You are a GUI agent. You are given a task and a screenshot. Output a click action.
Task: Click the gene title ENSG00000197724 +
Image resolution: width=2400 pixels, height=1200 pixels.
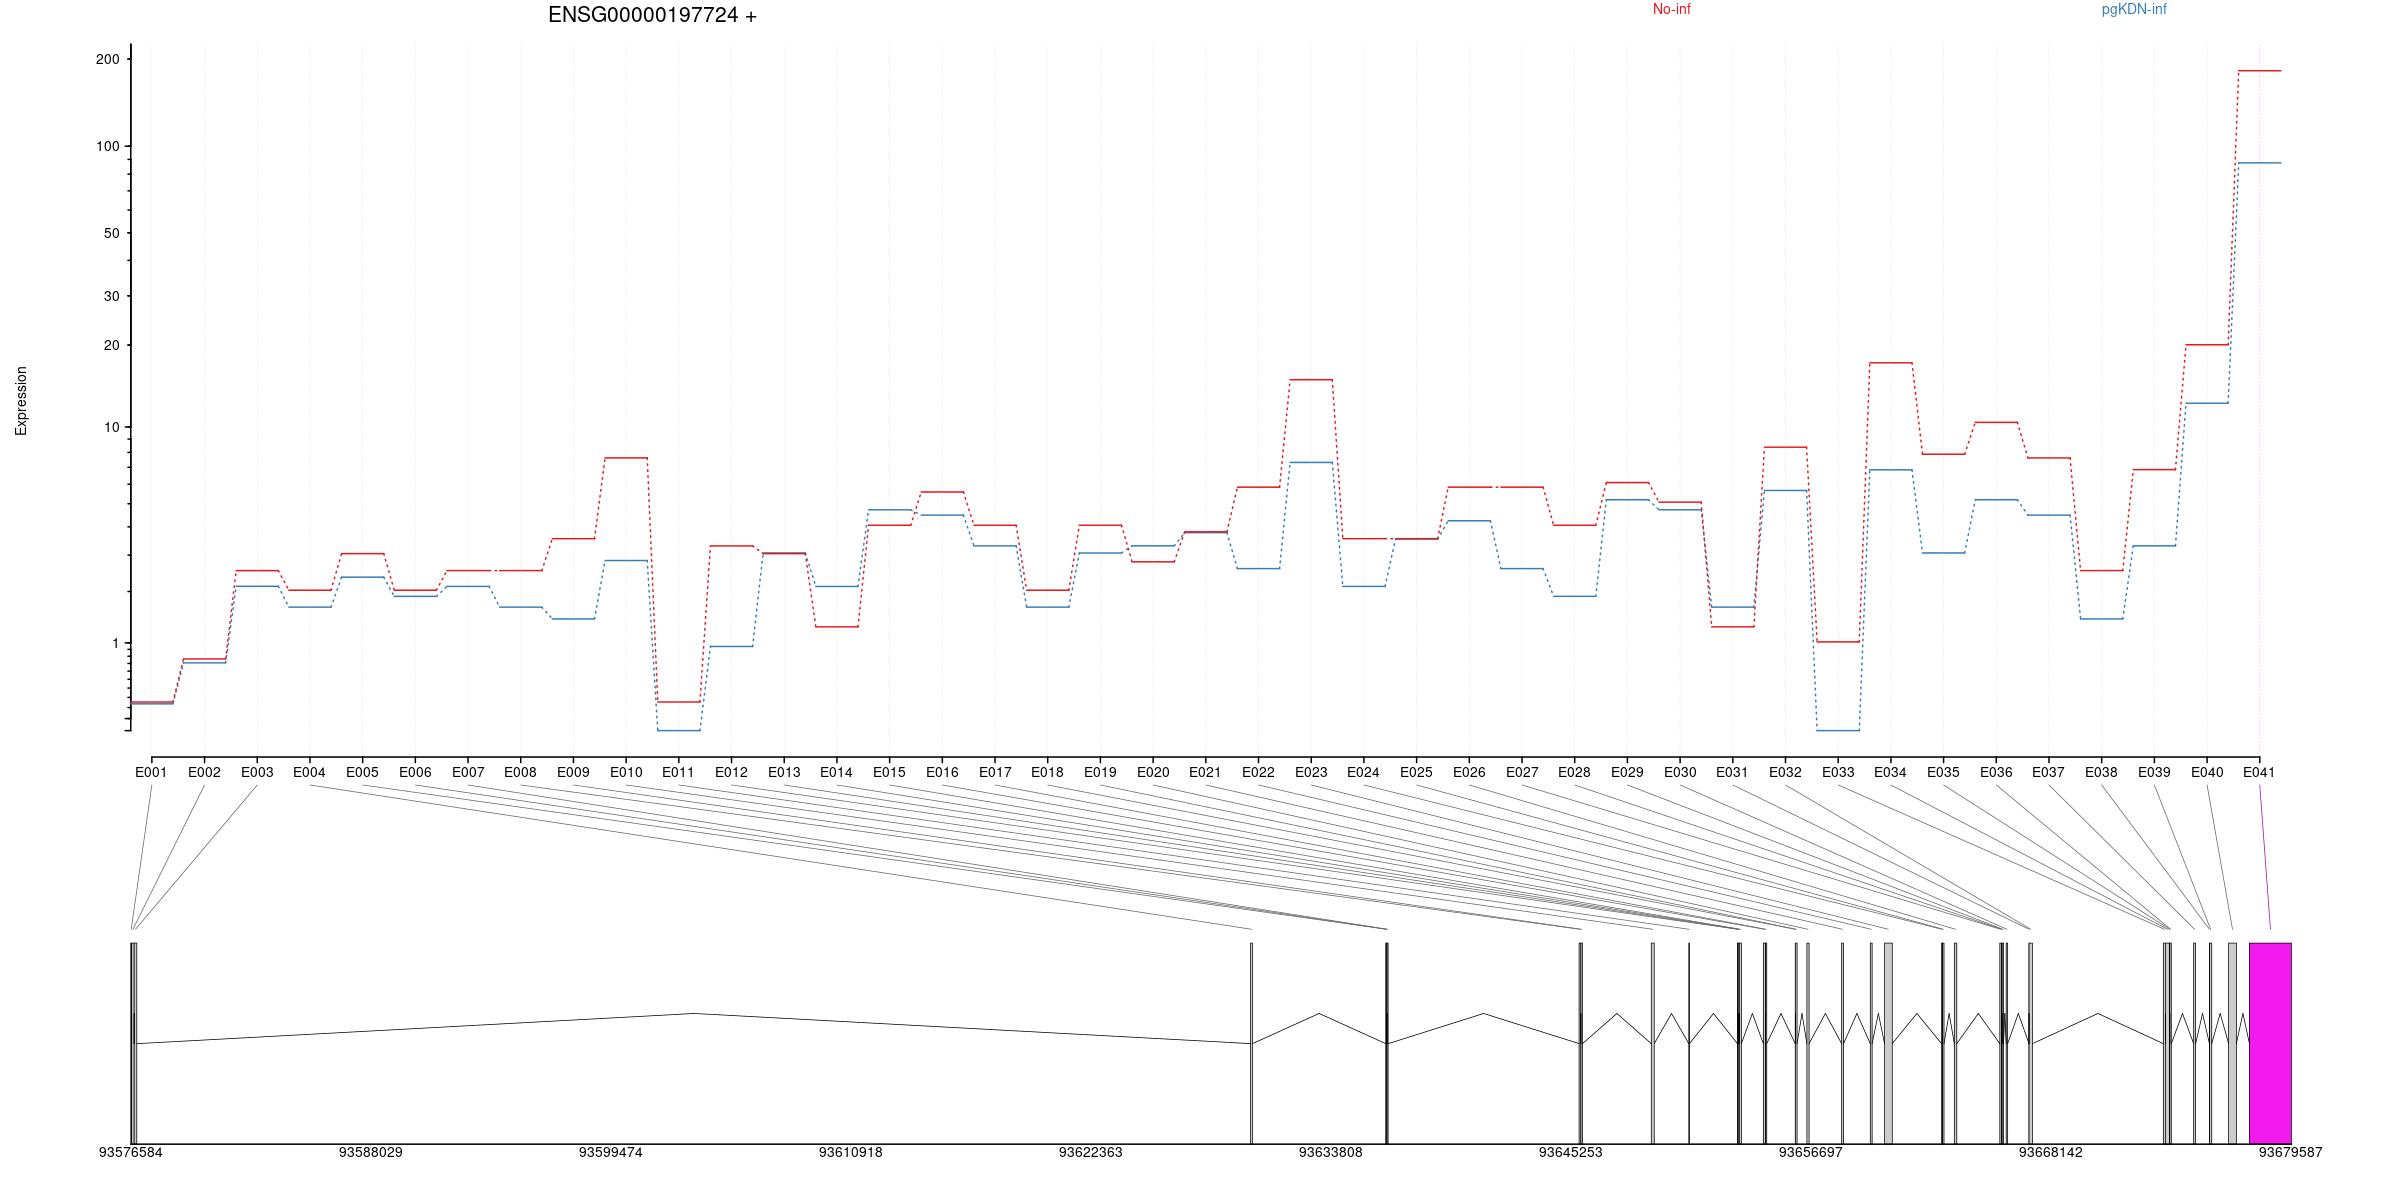[652, 15]
